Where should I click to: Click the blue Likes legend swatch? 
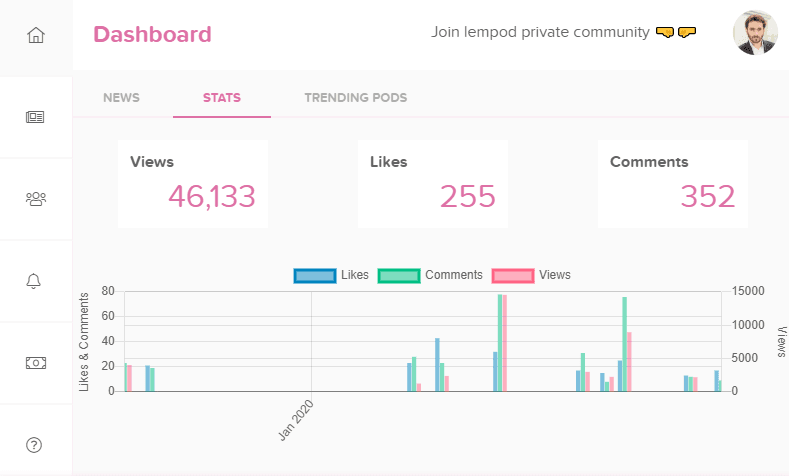click(315, 276)
